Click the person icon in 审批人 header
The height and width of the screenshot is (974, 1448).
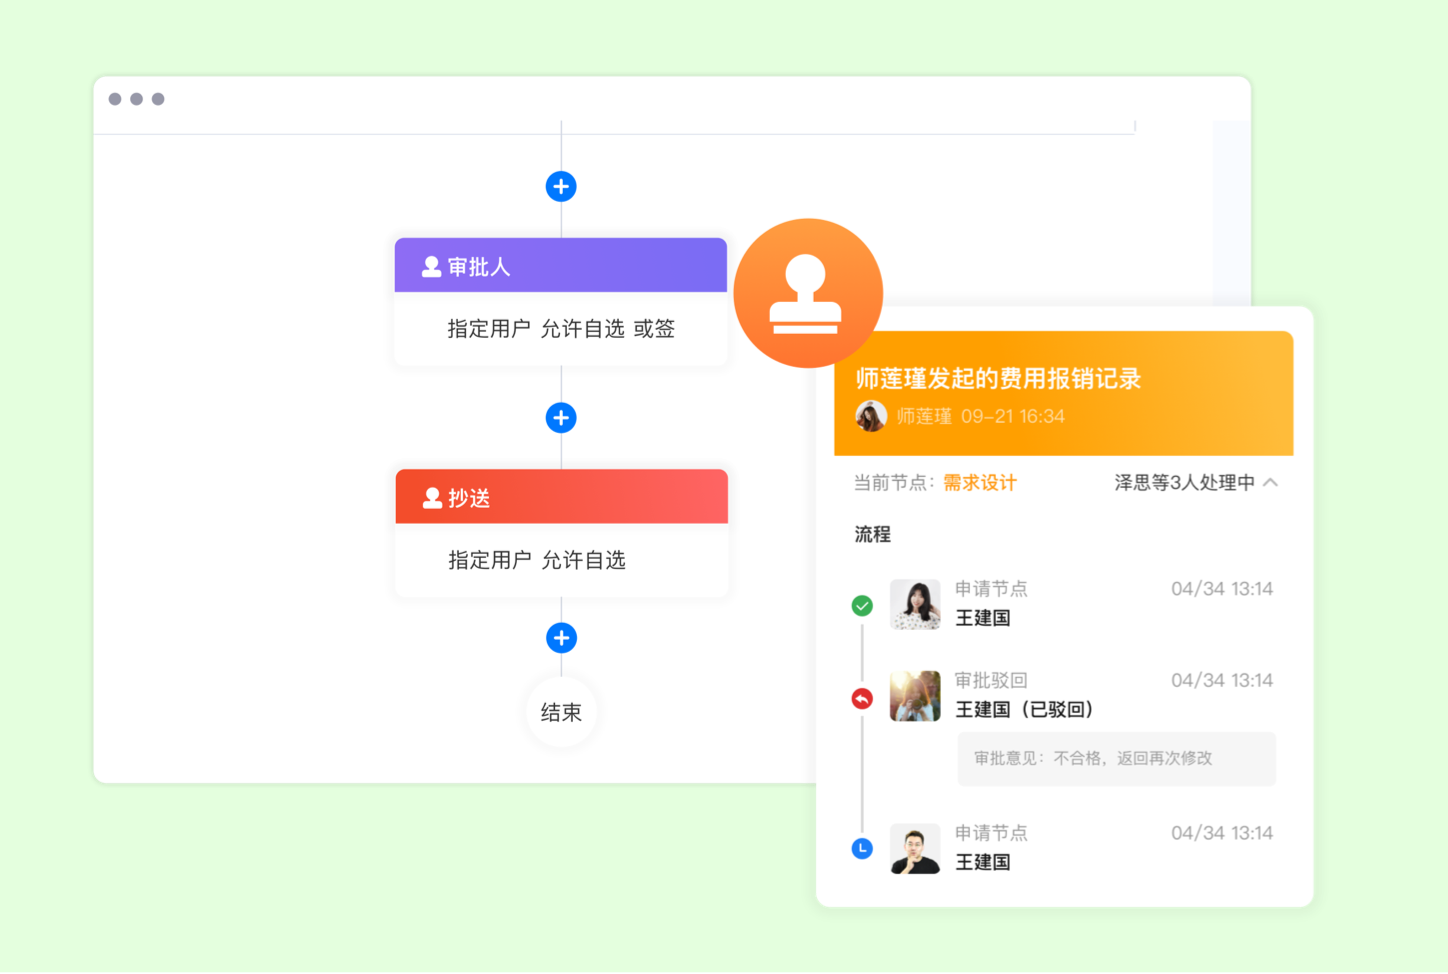point(431,267)
